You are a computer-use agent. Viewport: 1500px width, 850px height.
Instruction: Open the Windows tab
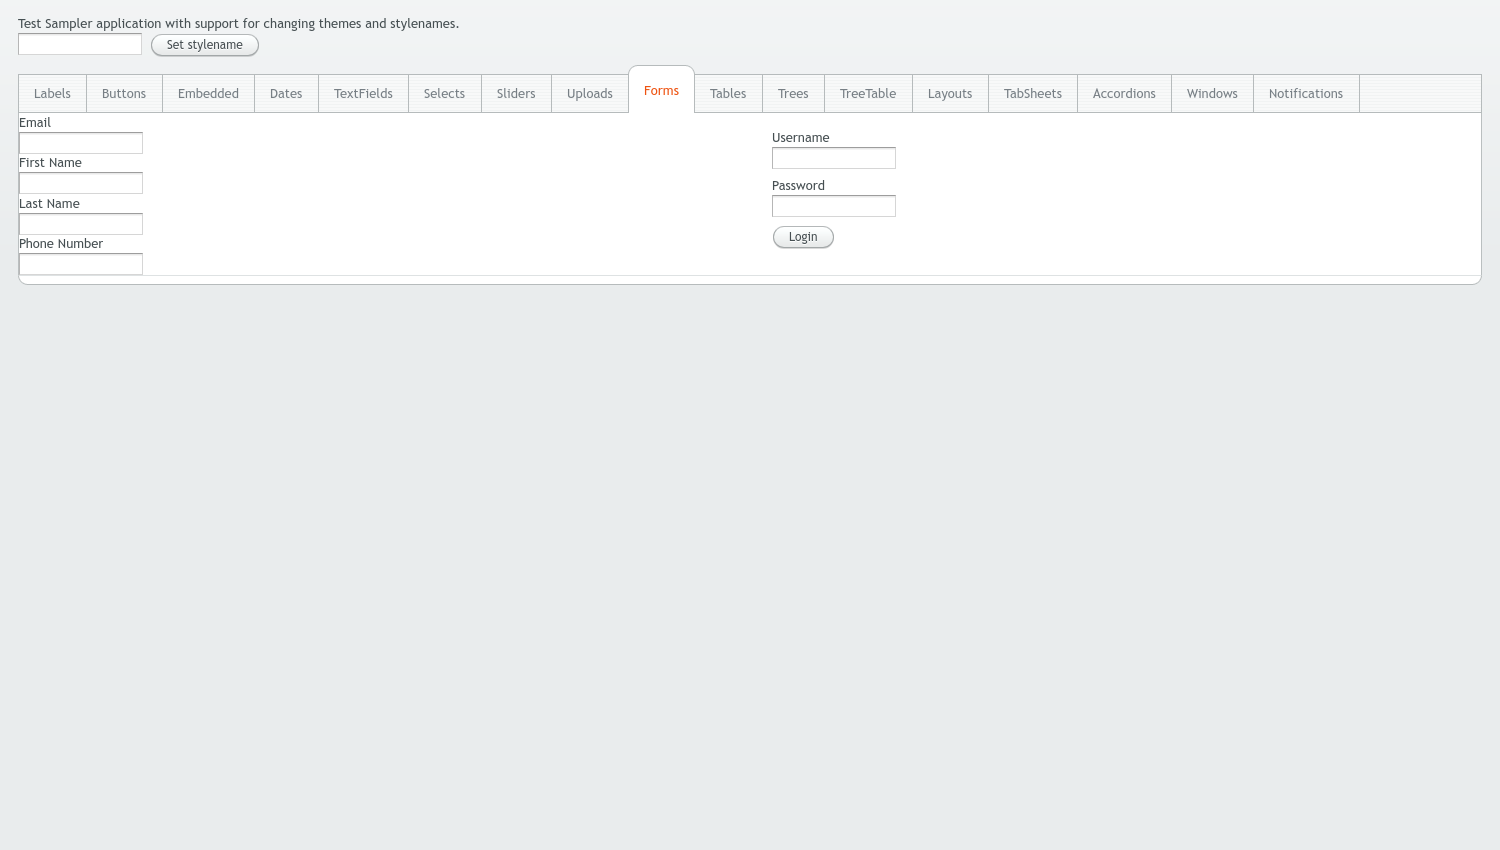point(1212,94)
